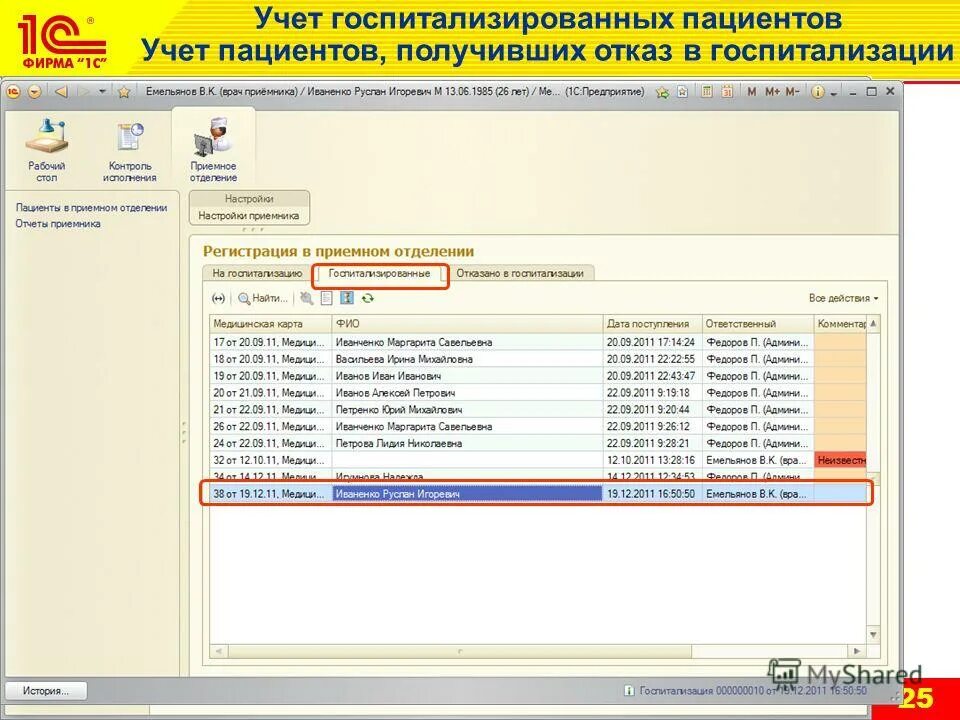
Task: Refresh the list with green arrows icon
Action: pos(367,298)
